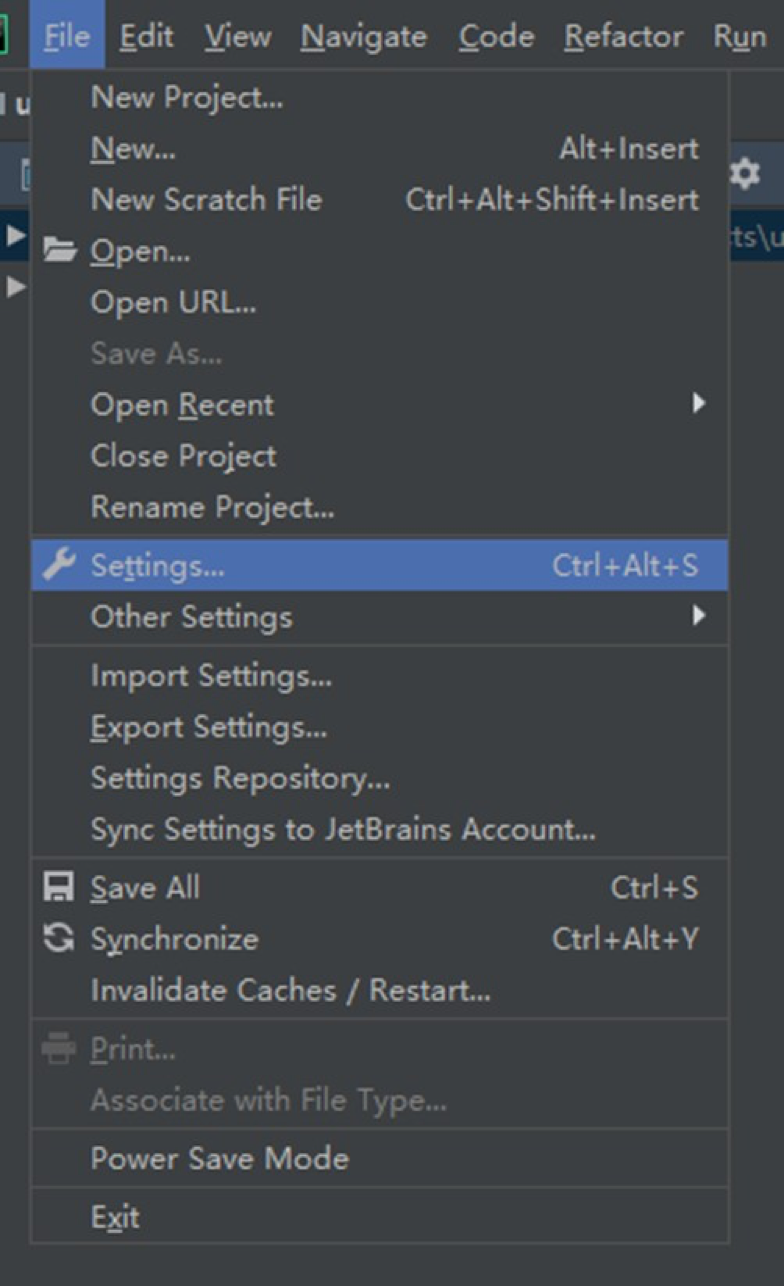
Task: Choose New Scratch File
Action: [206, 199]
